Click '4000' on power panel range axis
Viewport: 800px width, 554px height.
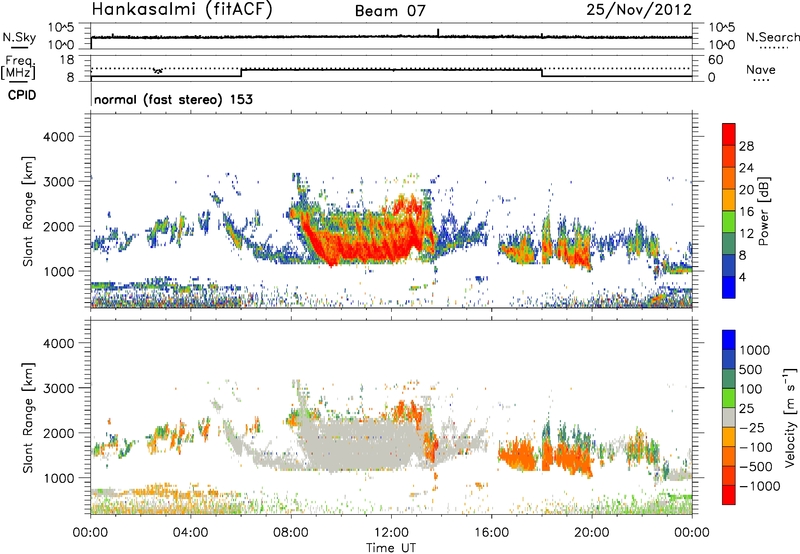[x=58, y=137]
